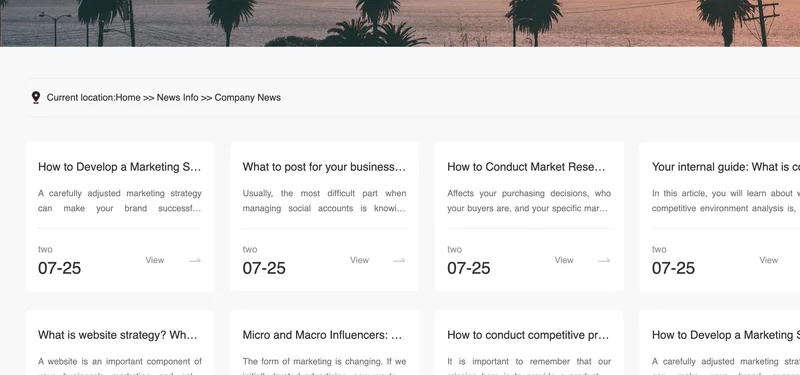
Task: Click View on 'How to Conduct Market Research' card
Action: (x=564, y=260)
